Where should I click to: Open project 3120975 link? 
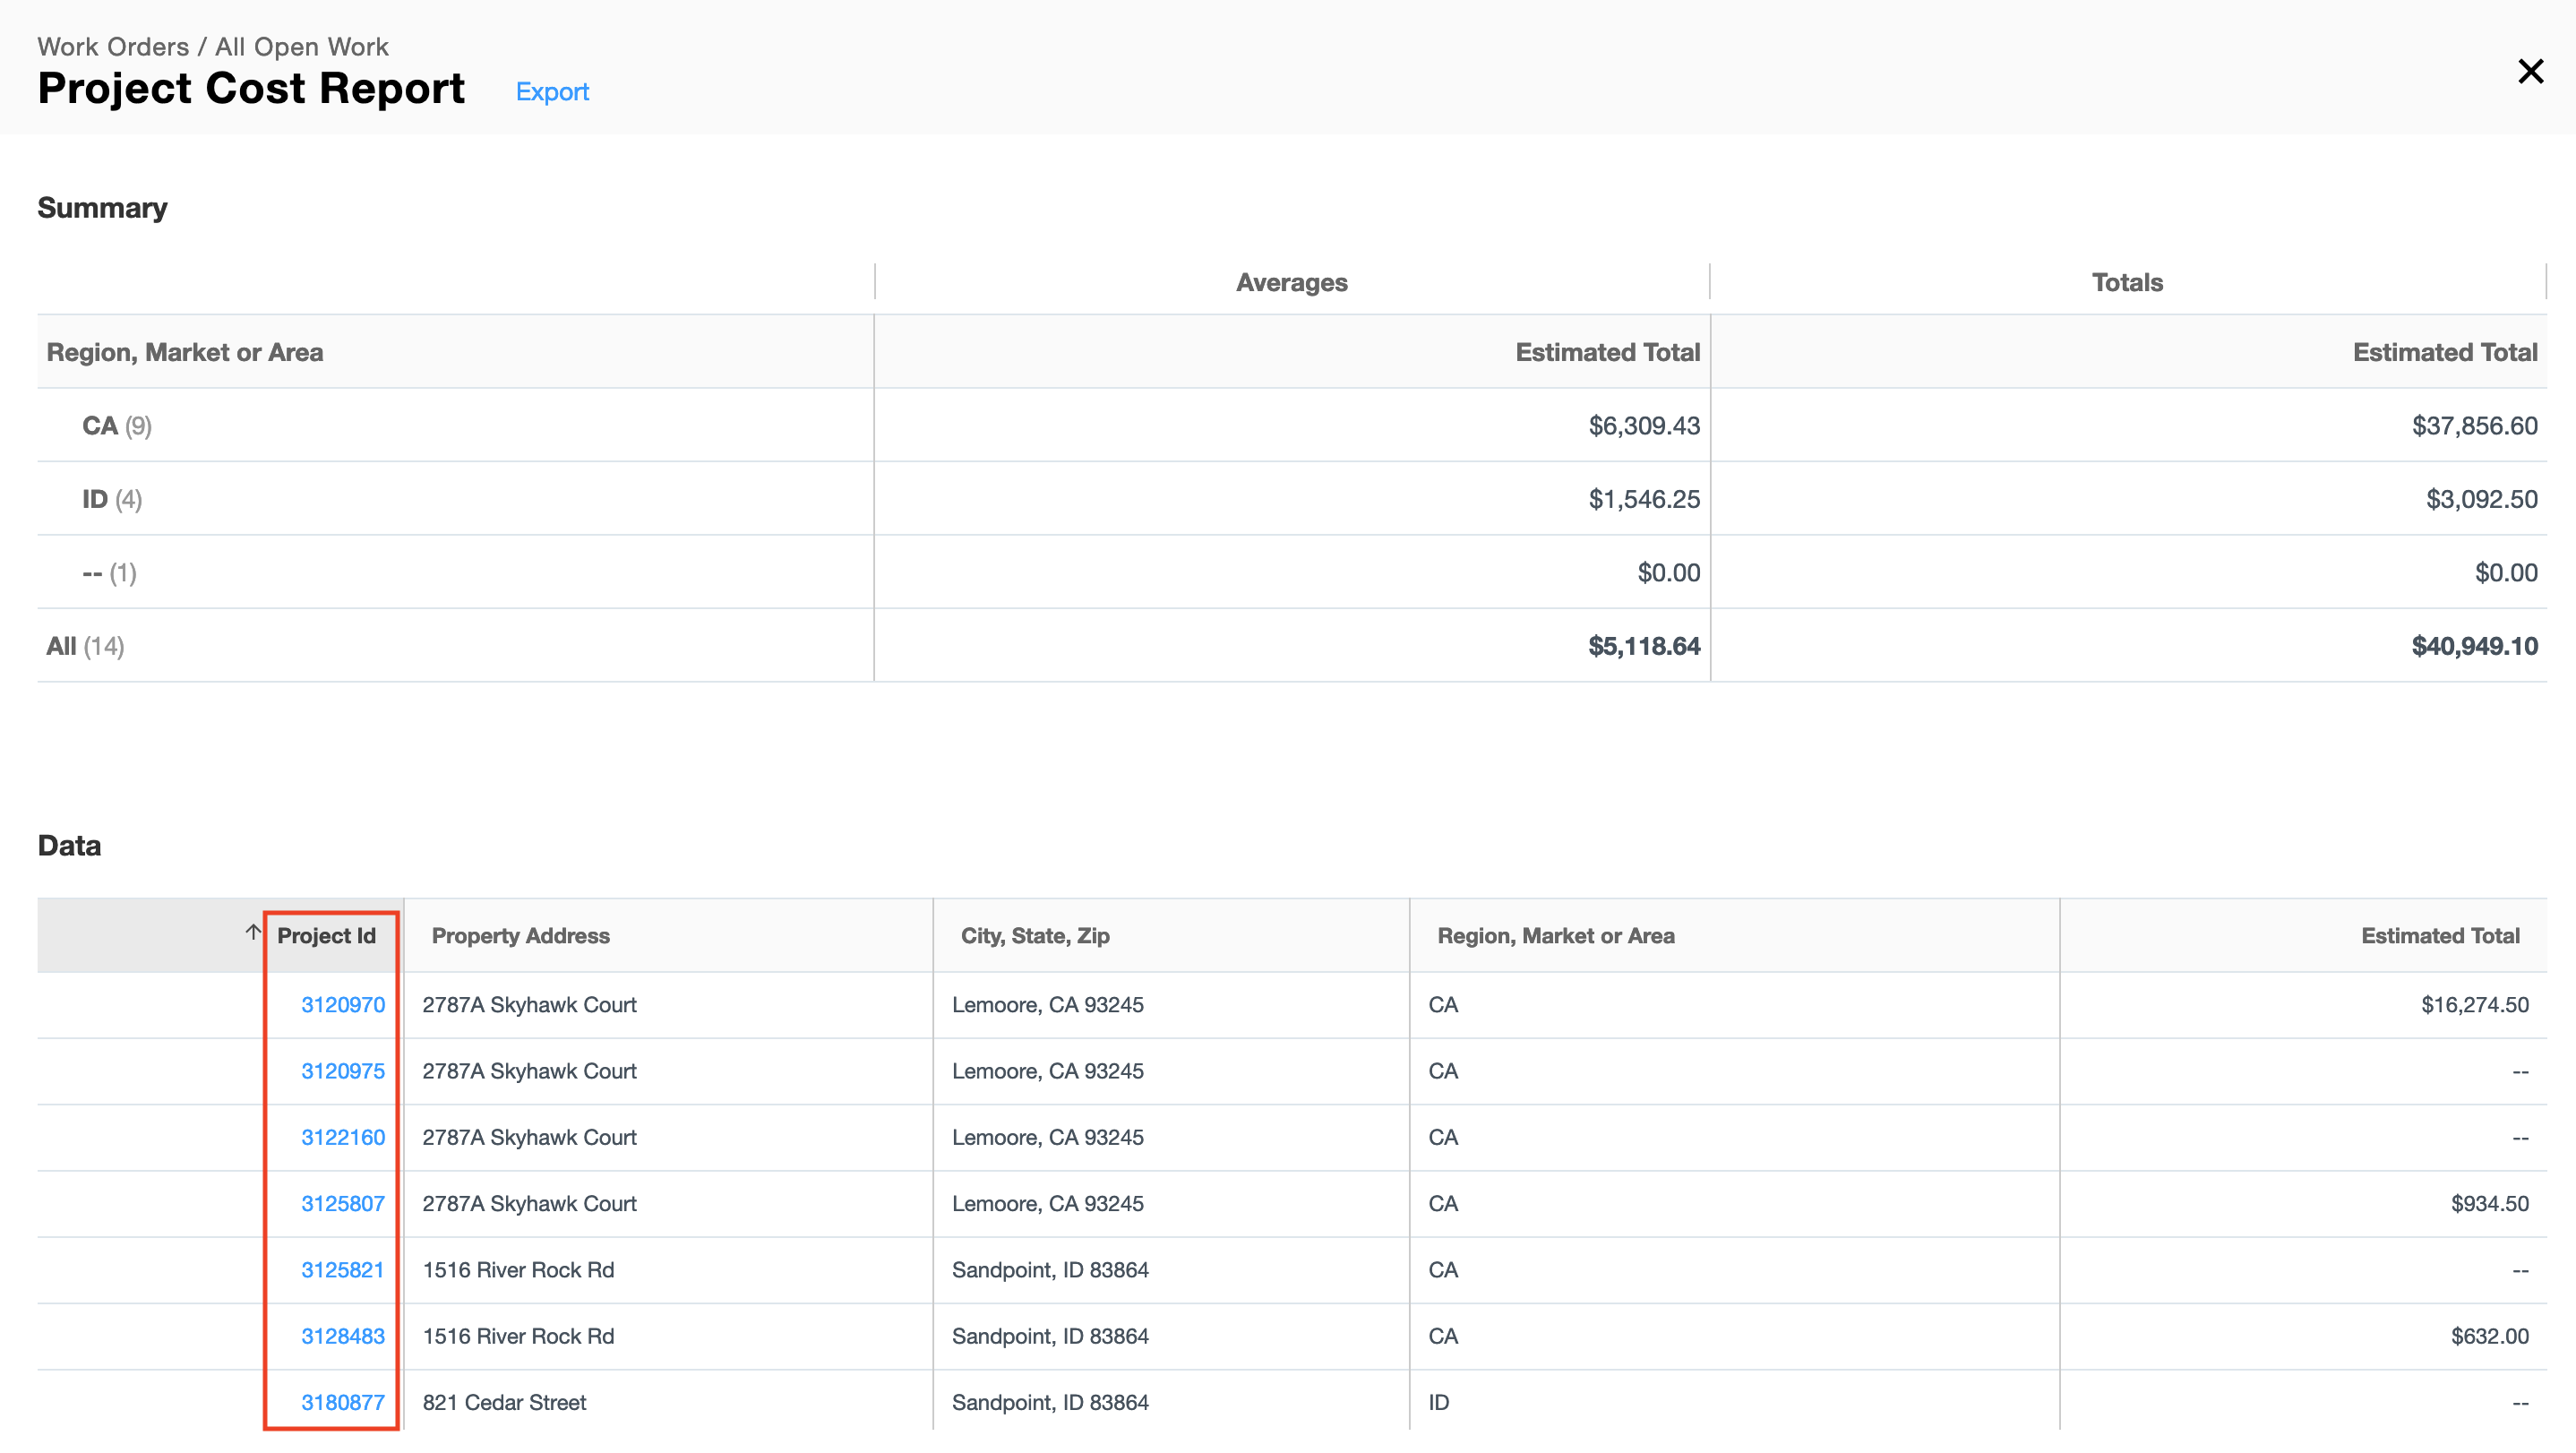pos(342,1071)
